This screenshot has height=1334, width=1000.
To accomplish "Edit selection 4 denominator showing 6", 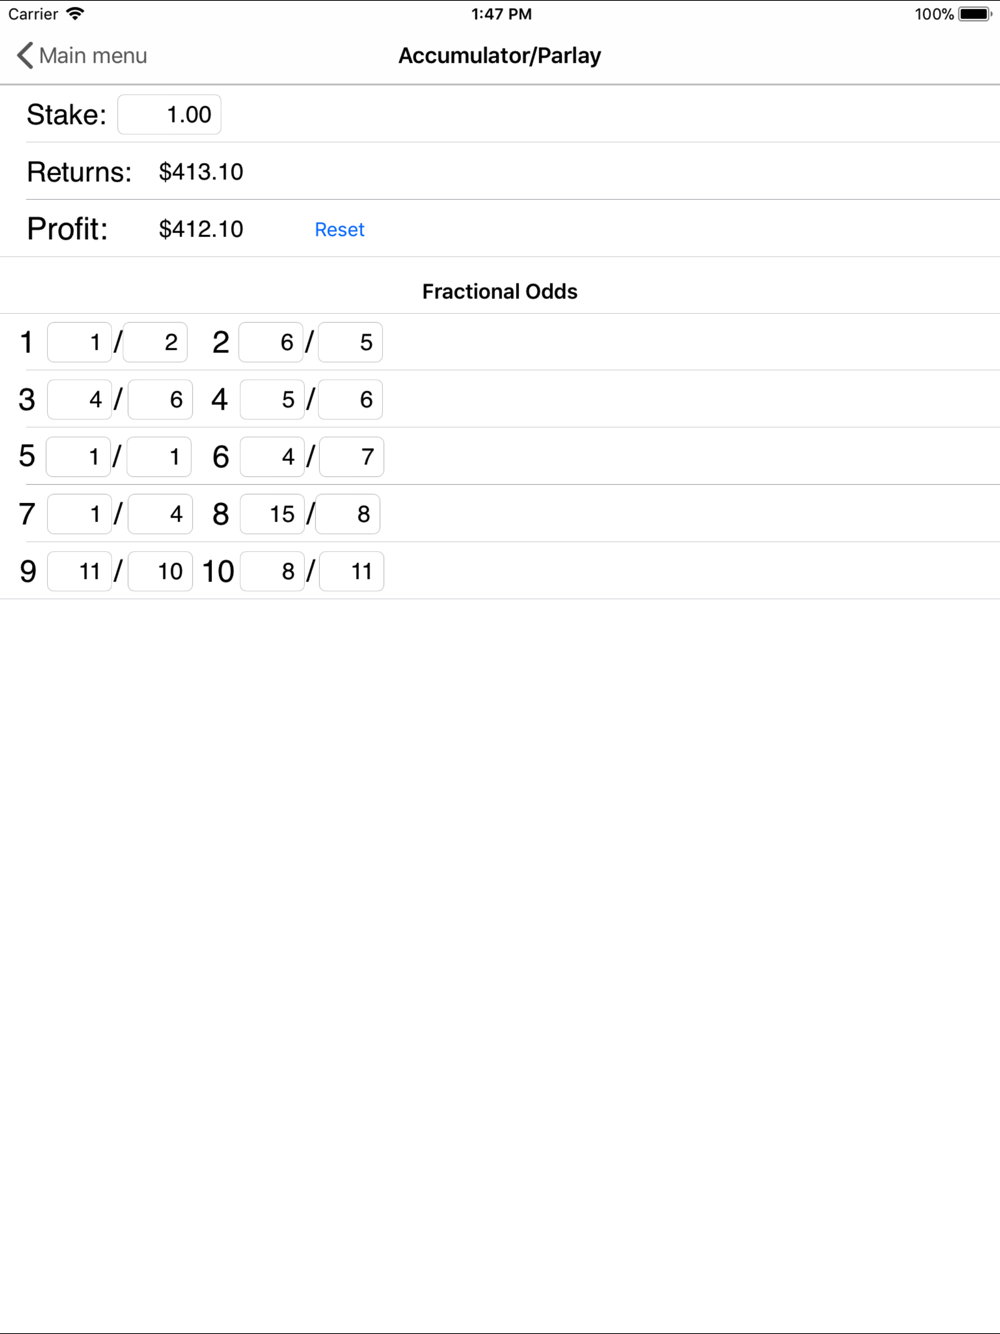I will coord(350,399).
